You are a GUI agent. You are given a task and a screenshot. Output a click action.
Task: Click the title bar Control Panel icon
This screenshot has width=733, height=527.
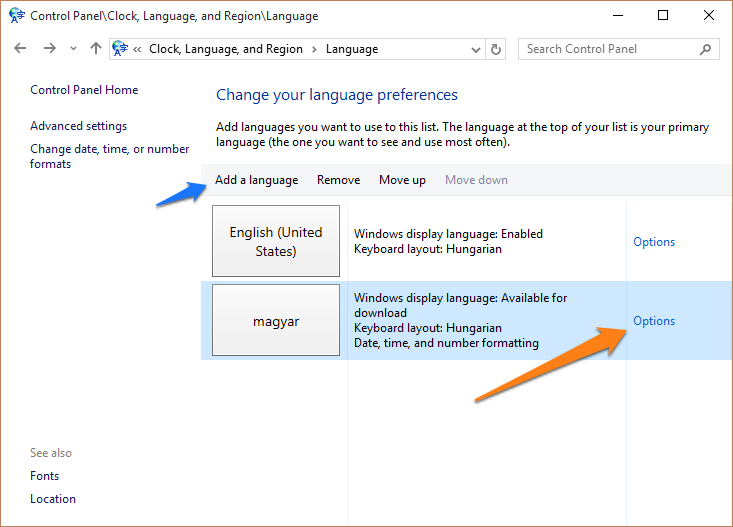[17, 15]
